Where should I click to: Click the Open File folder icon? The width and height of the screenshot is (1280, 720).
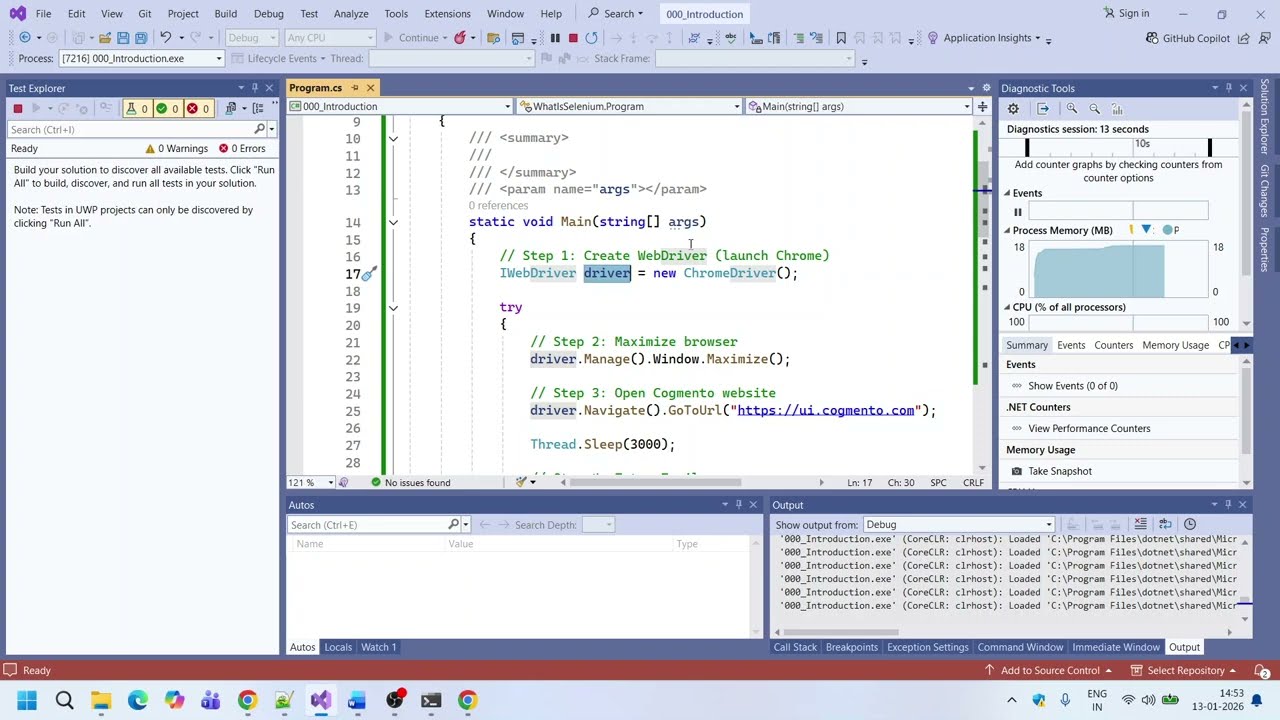pyautogui.click(x=103, y=38)
